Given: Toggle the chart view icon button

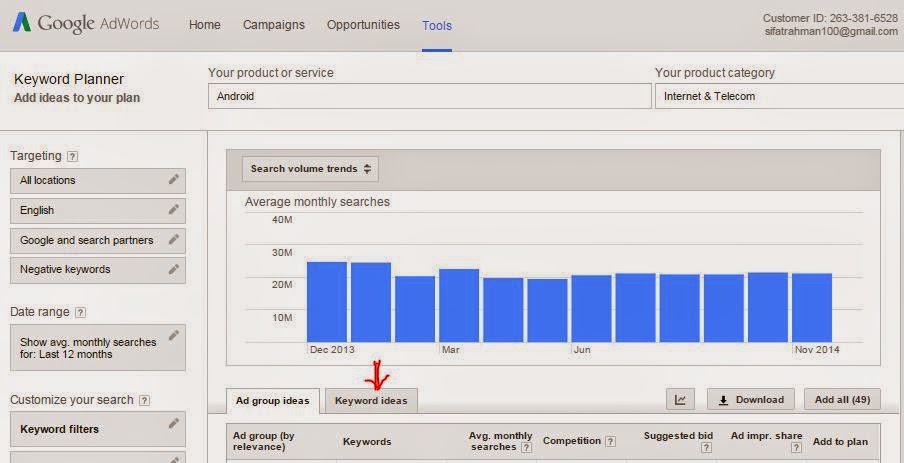Looking at the screenshot, I should point(680,399).
